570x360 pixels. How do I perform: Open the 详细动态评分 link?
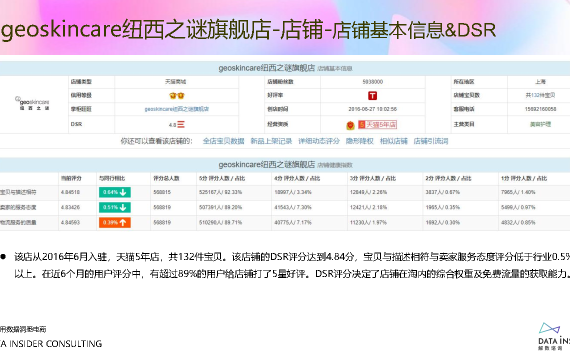[x=319, y=141]
